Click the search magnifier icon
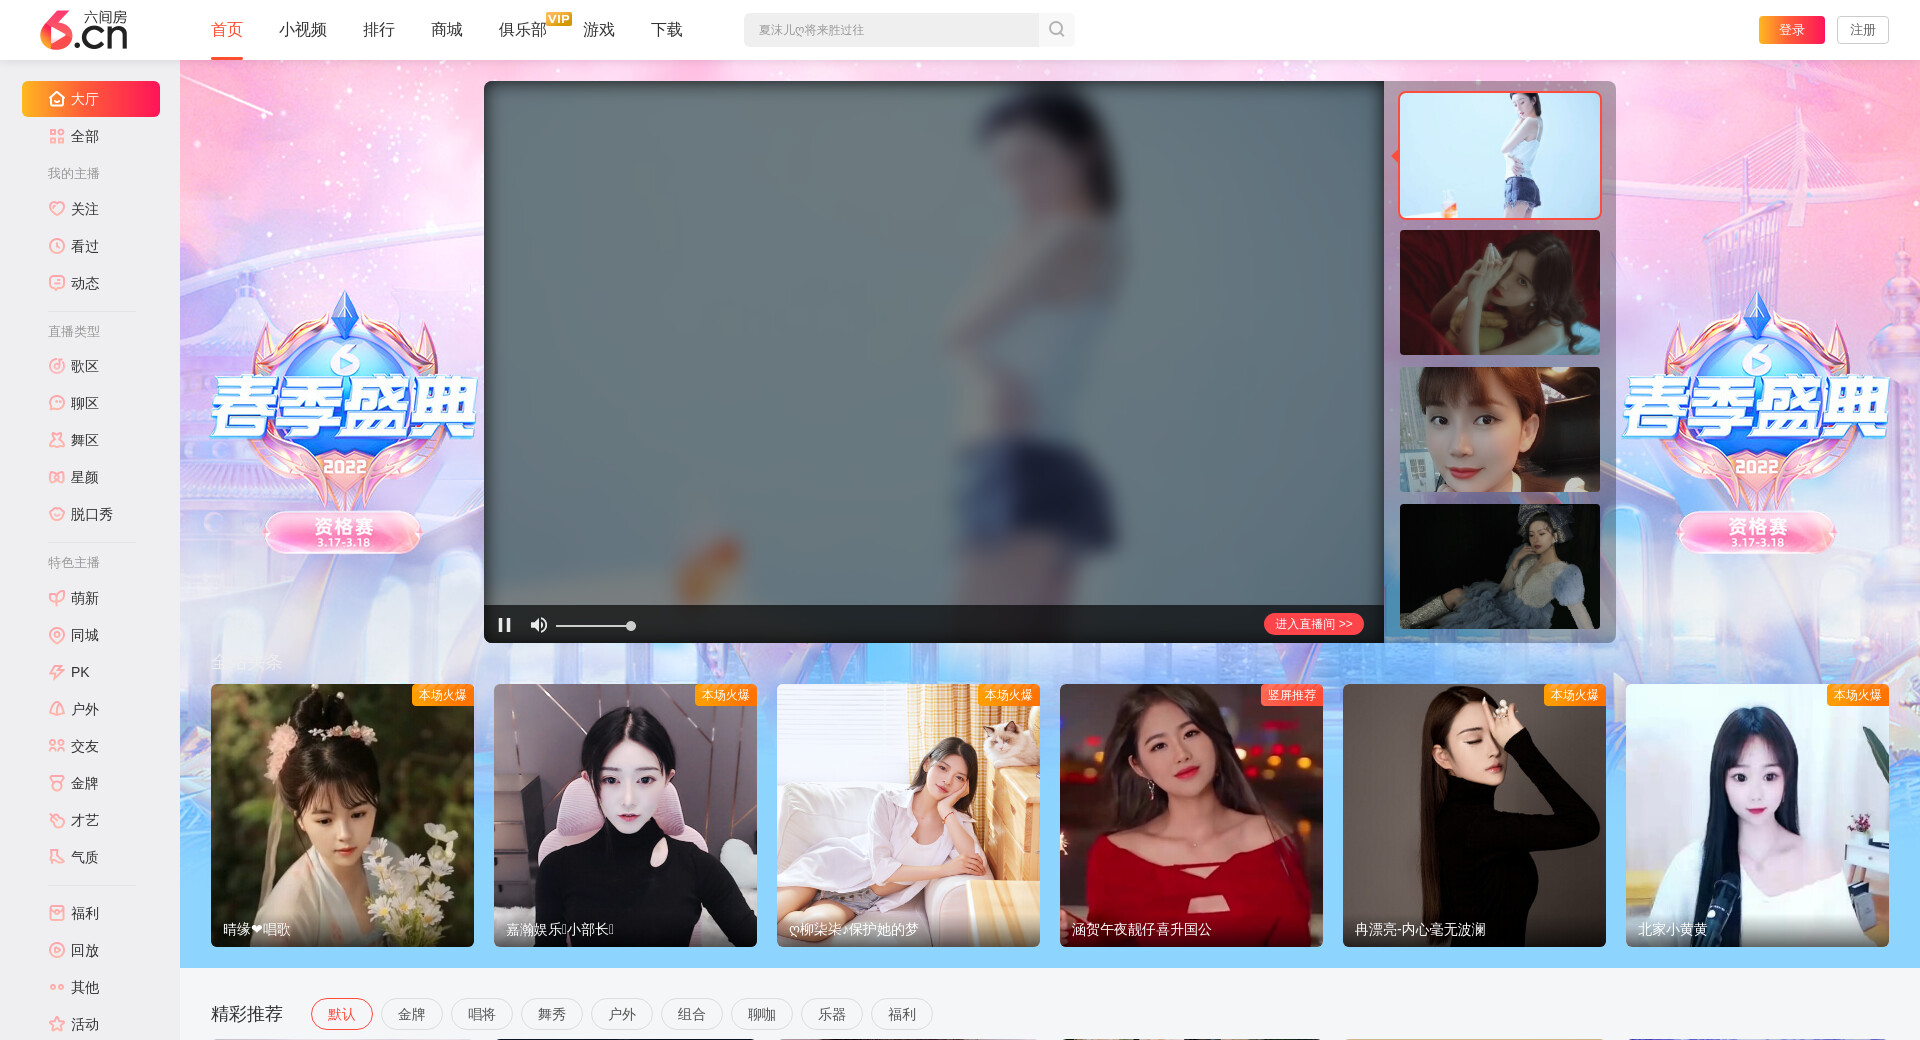The height and width of the screenshot is (1040, 1920). click(x=1056, y=30)
